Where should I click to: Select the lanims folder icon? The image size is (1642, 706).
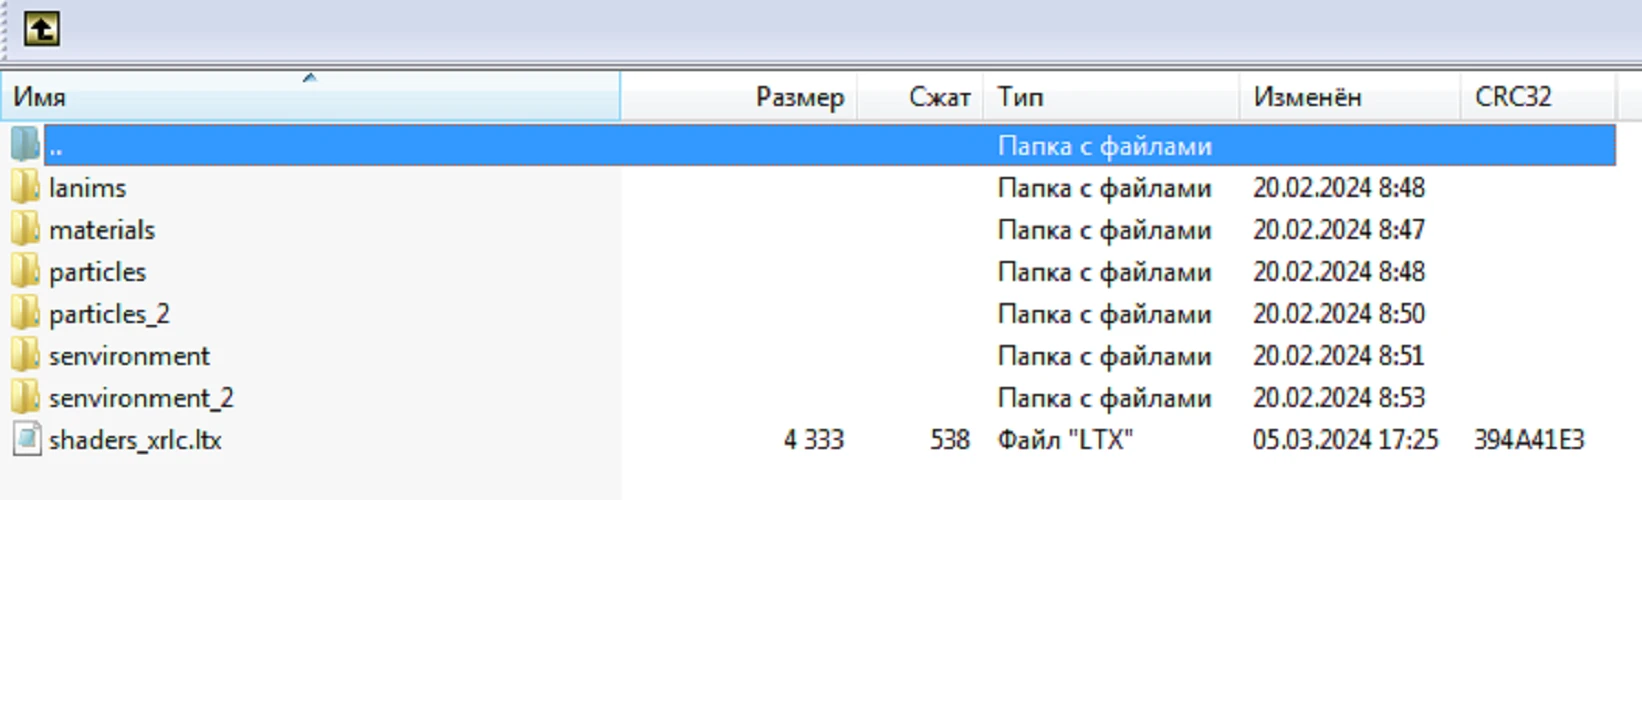(x=26, y=188)
